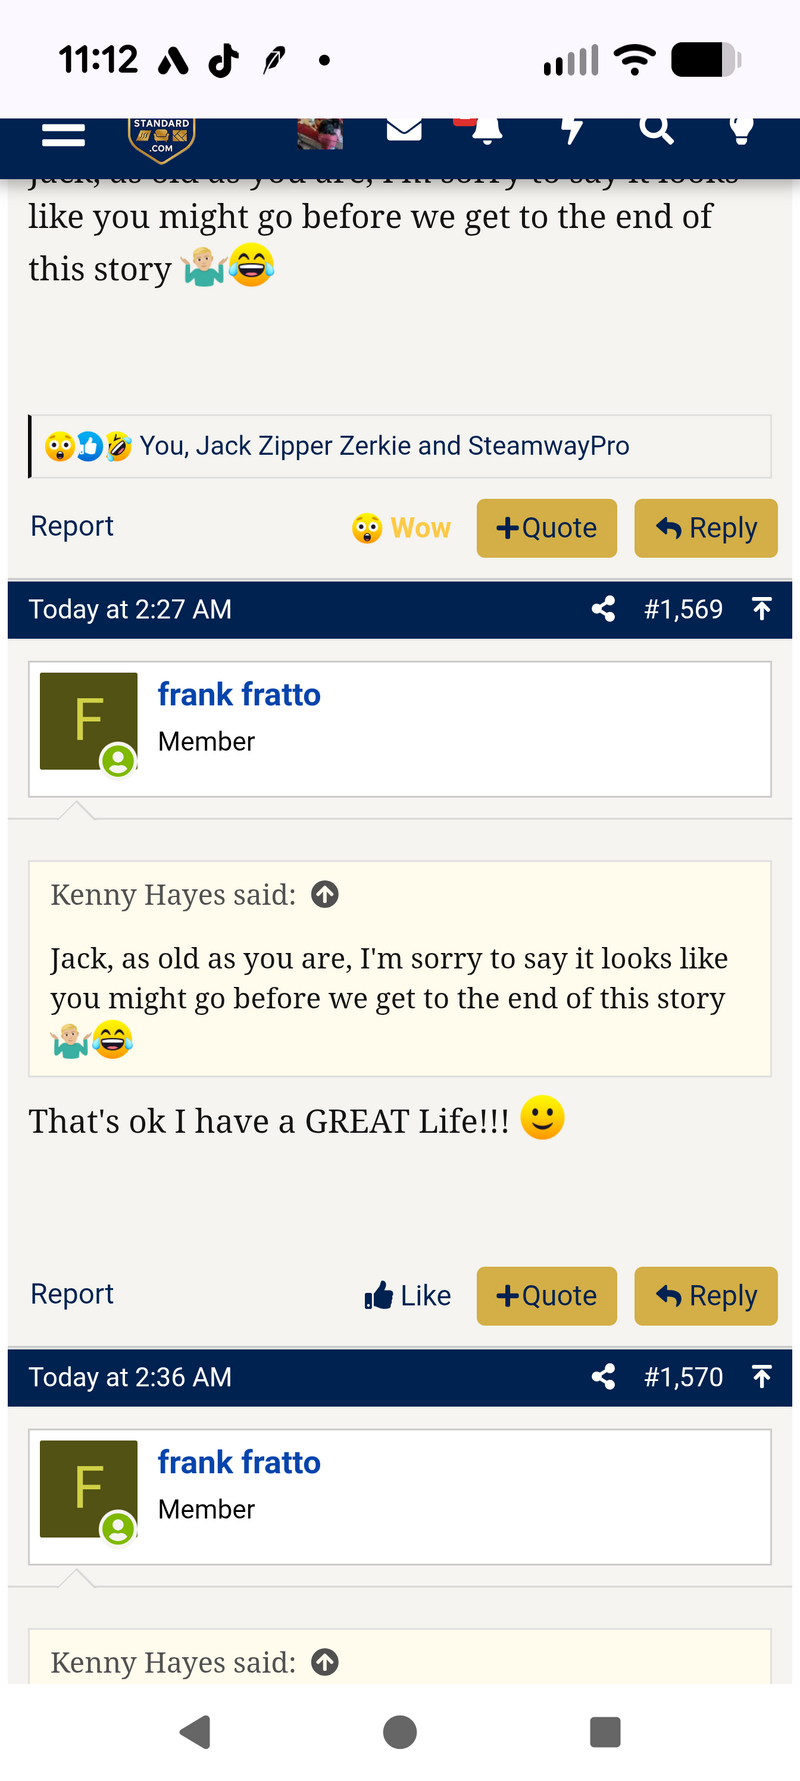The image size is (800, 1781).
Task: Quote frank fratto's reply with +Quote
Action: click(546, 1295)
